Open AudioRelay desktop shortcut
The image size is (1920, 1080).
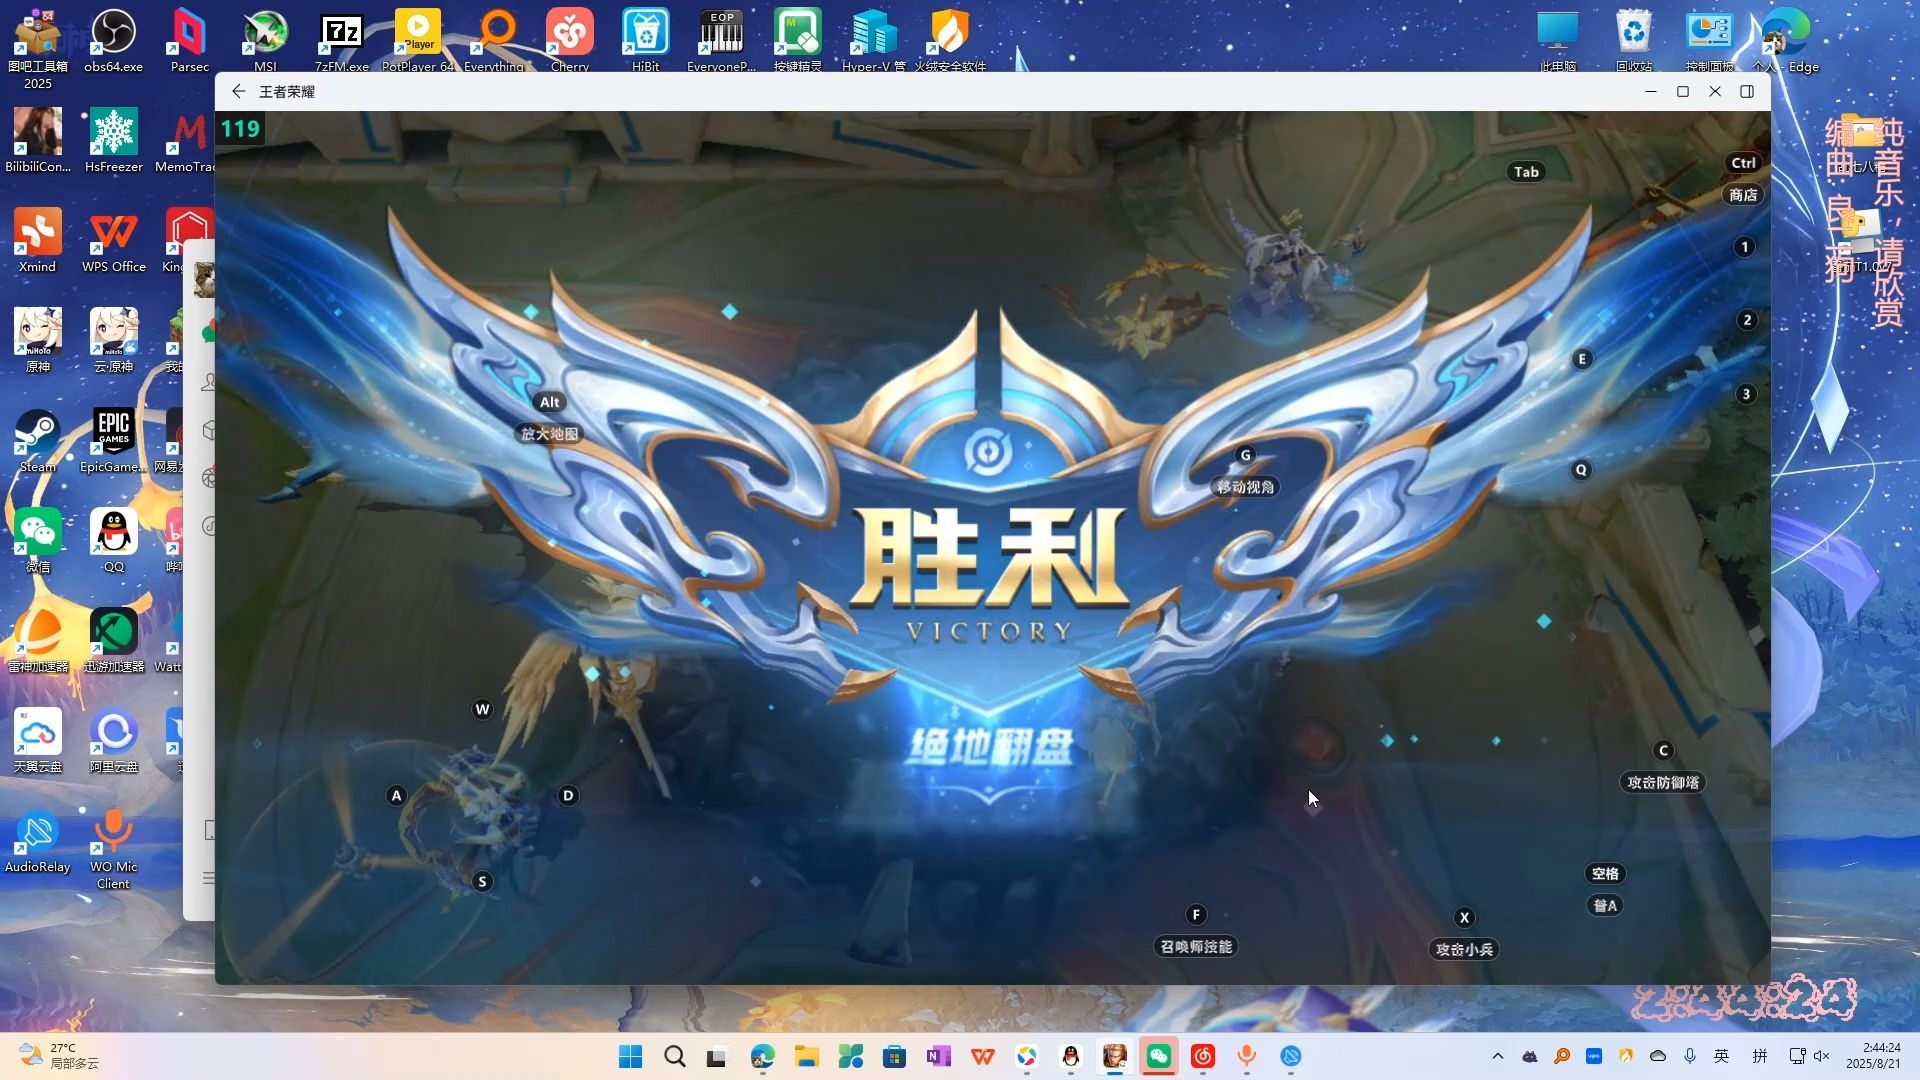tap(37, 842)
